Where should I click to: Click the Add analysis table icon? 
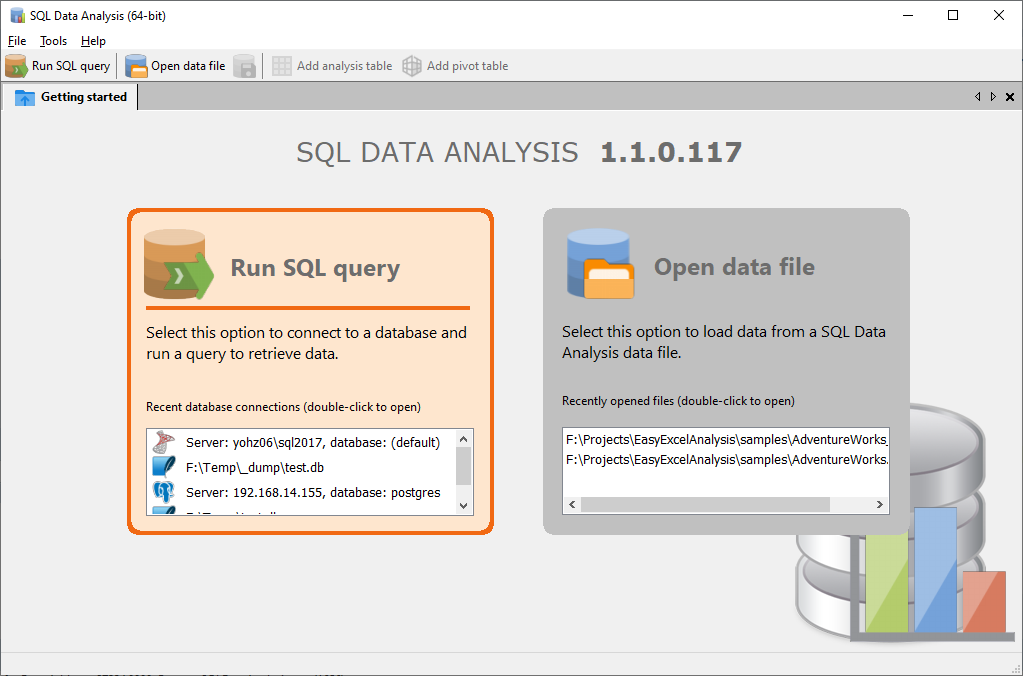click(280, 65)
